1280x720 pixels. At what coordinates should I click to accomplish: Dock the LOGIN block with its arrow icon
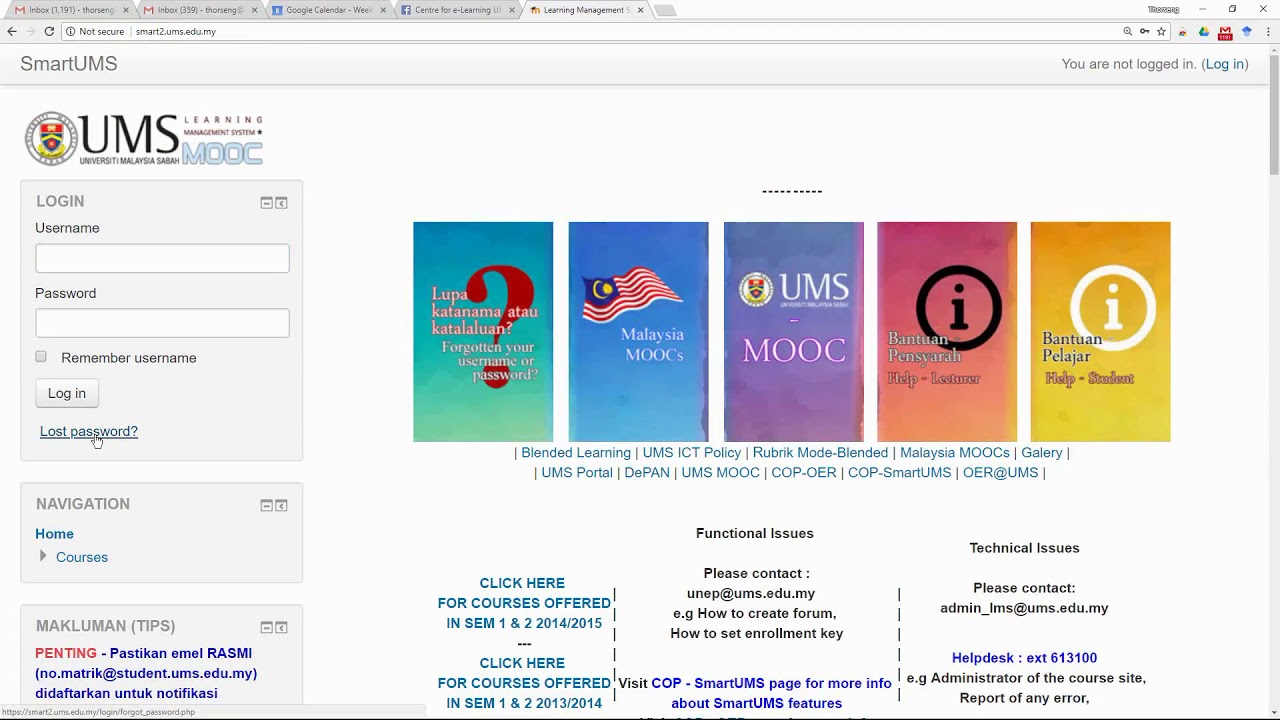(282, 203)
